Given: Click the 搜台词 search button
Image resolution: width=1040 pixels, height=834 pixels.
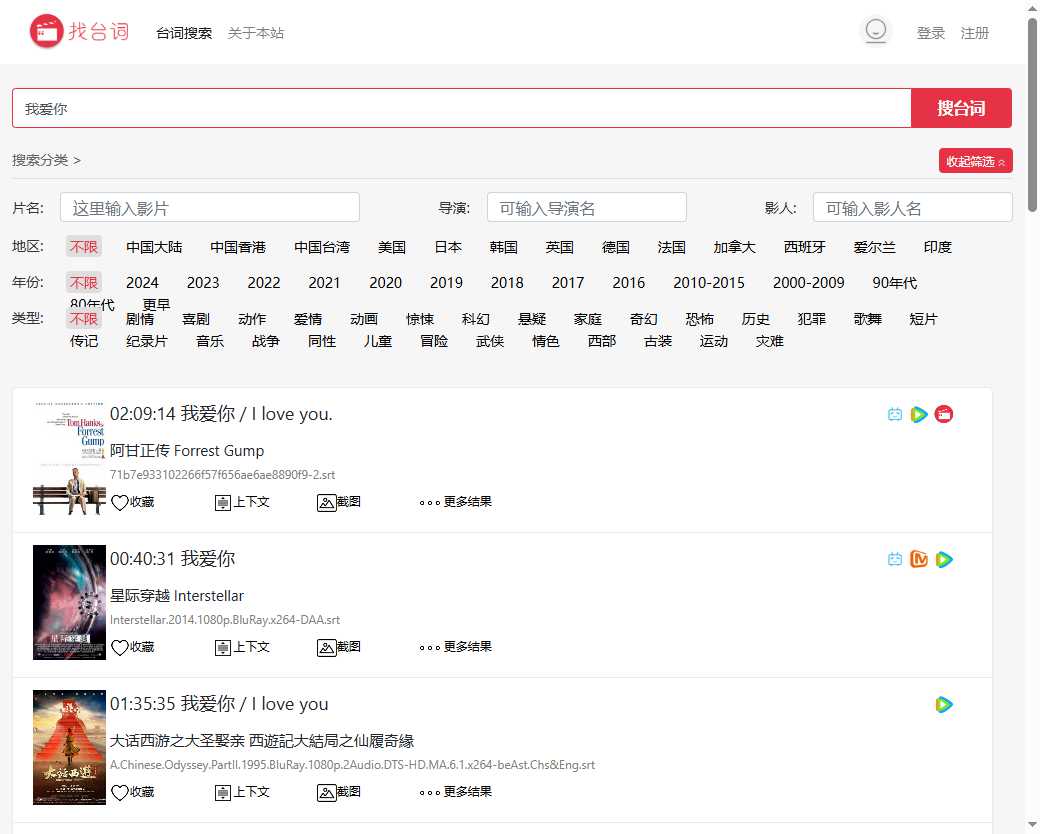Looking at the screenshot, I should [961, 108].
